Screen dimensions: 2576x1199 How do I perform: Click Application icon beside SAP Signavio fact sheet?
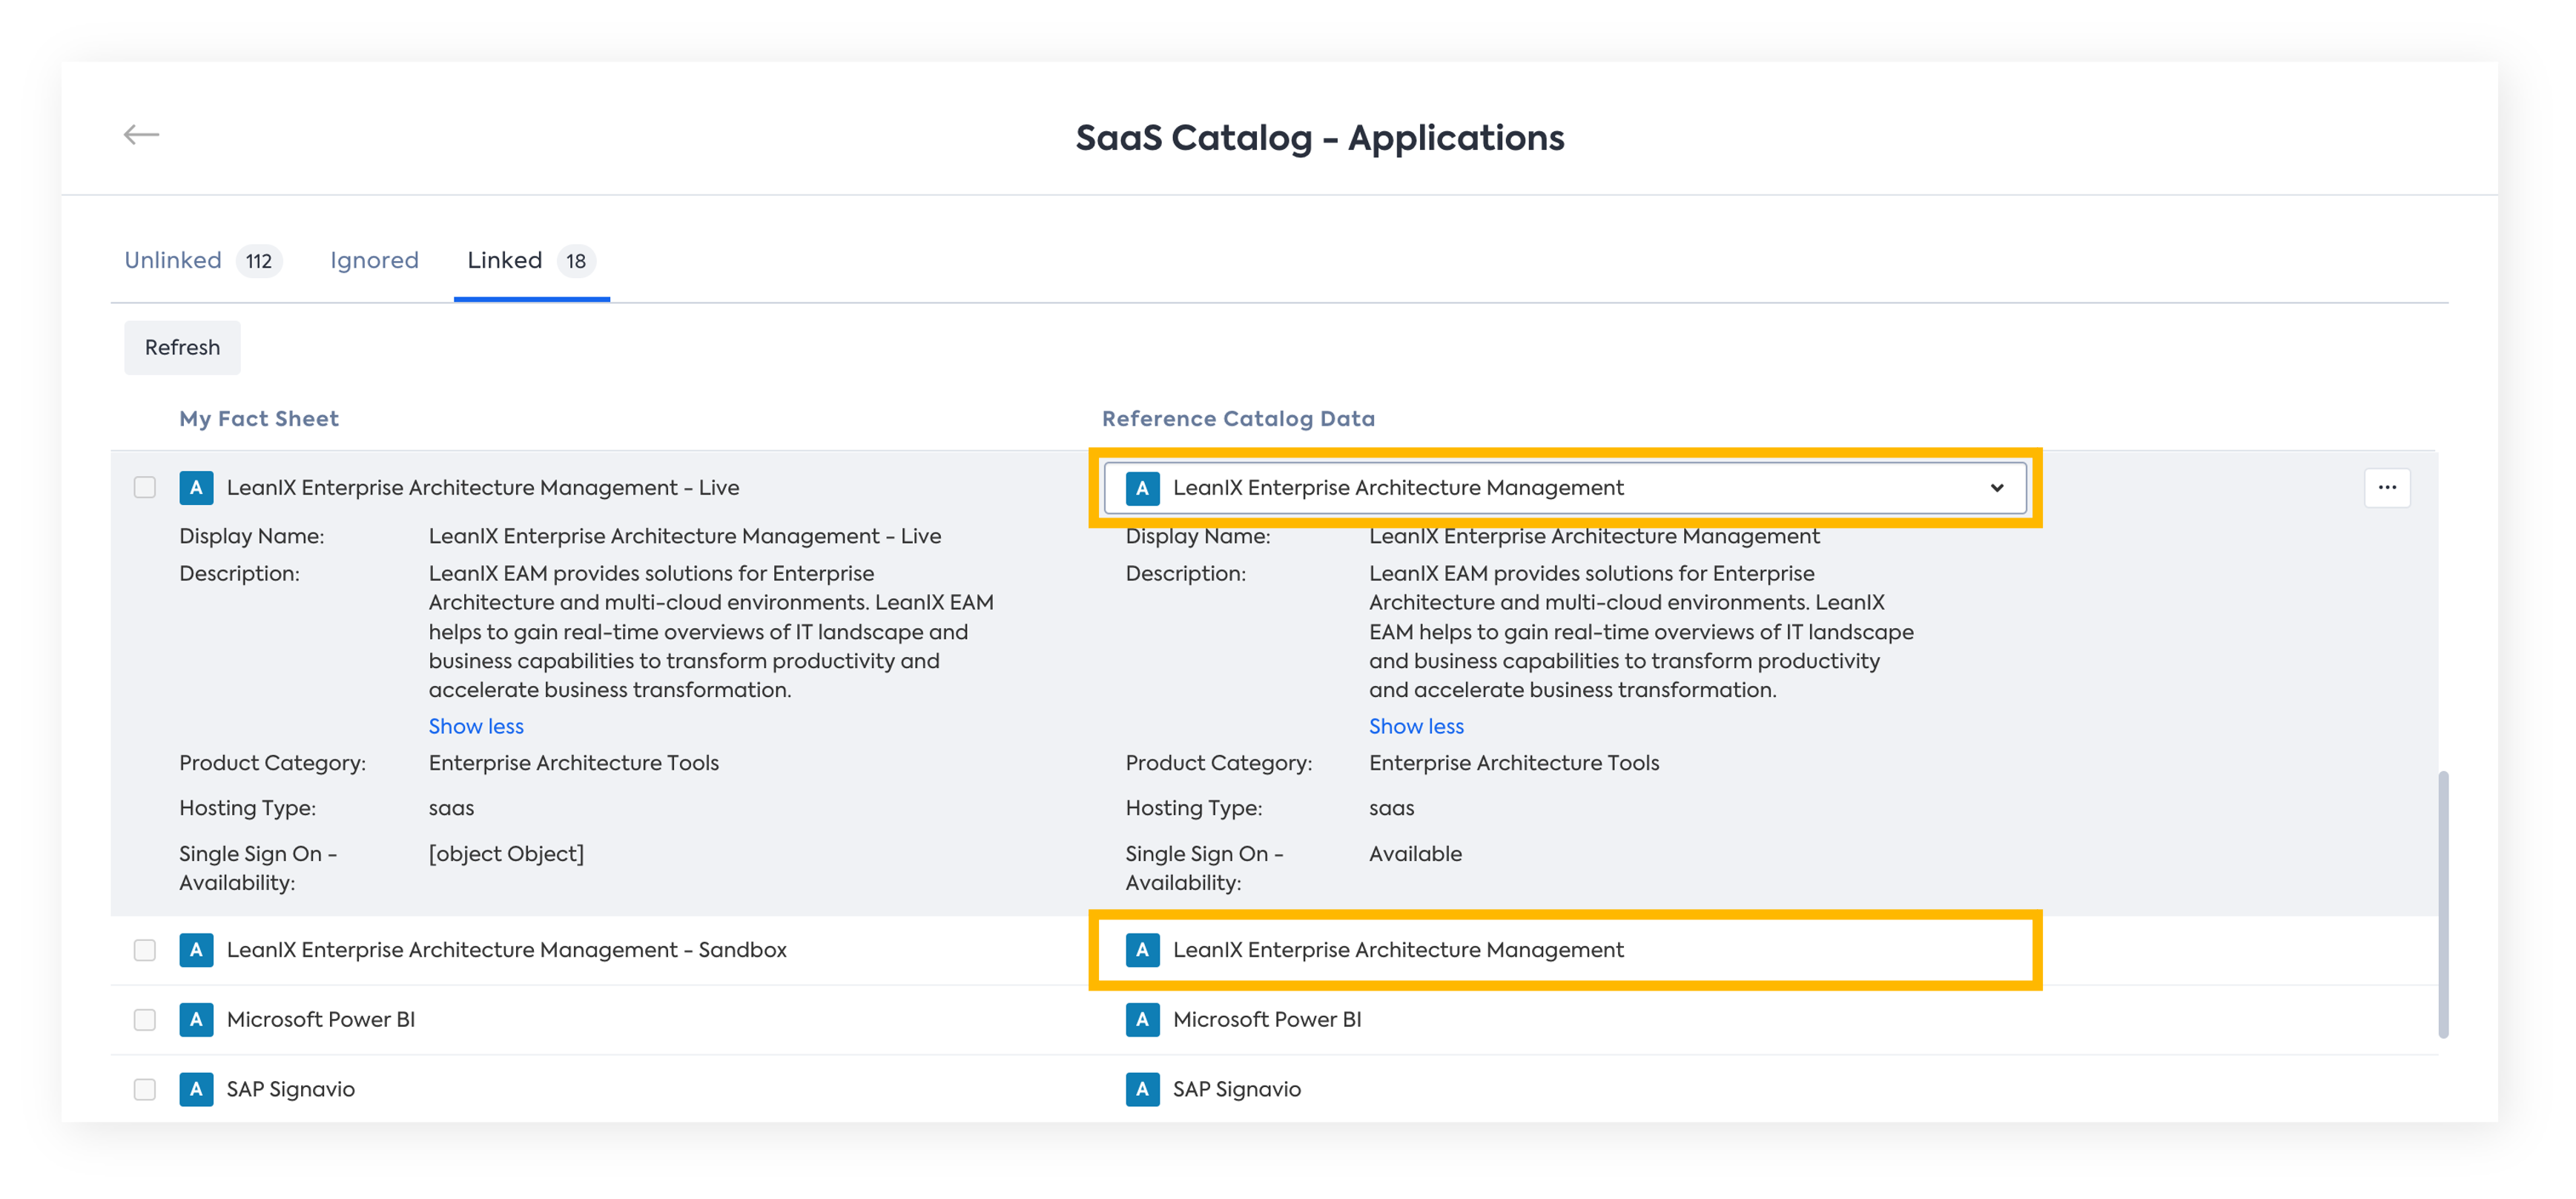pos(196,1089)
